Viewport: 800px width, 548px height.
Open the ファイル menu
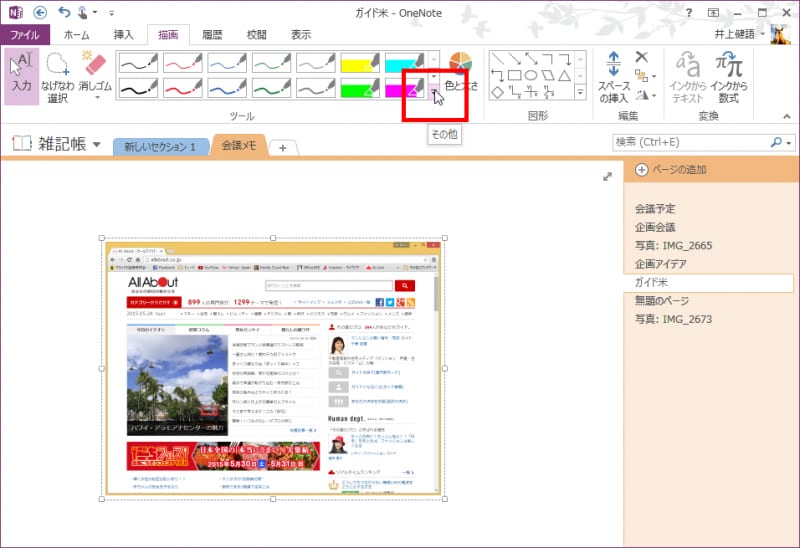[24, 34]
